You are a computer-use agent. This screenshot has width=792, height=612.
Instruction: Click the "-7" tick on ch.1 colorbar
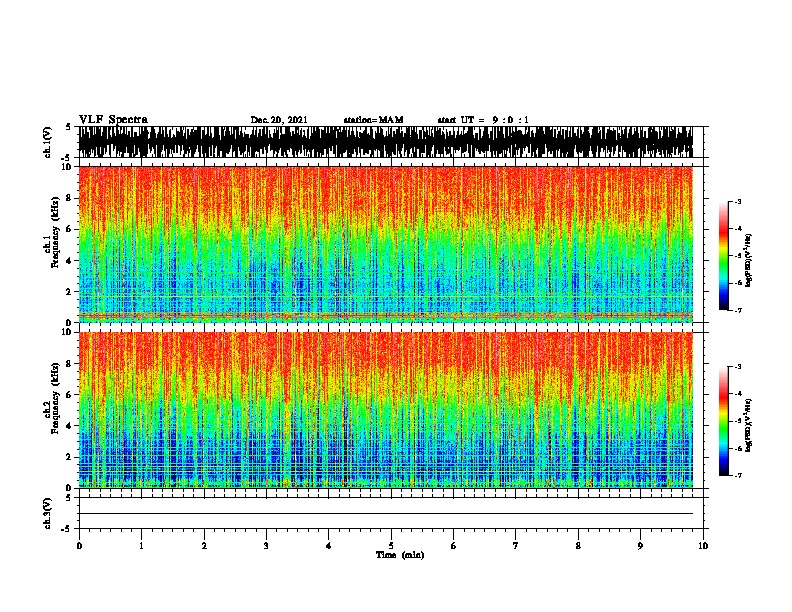[x=737, y=310]
